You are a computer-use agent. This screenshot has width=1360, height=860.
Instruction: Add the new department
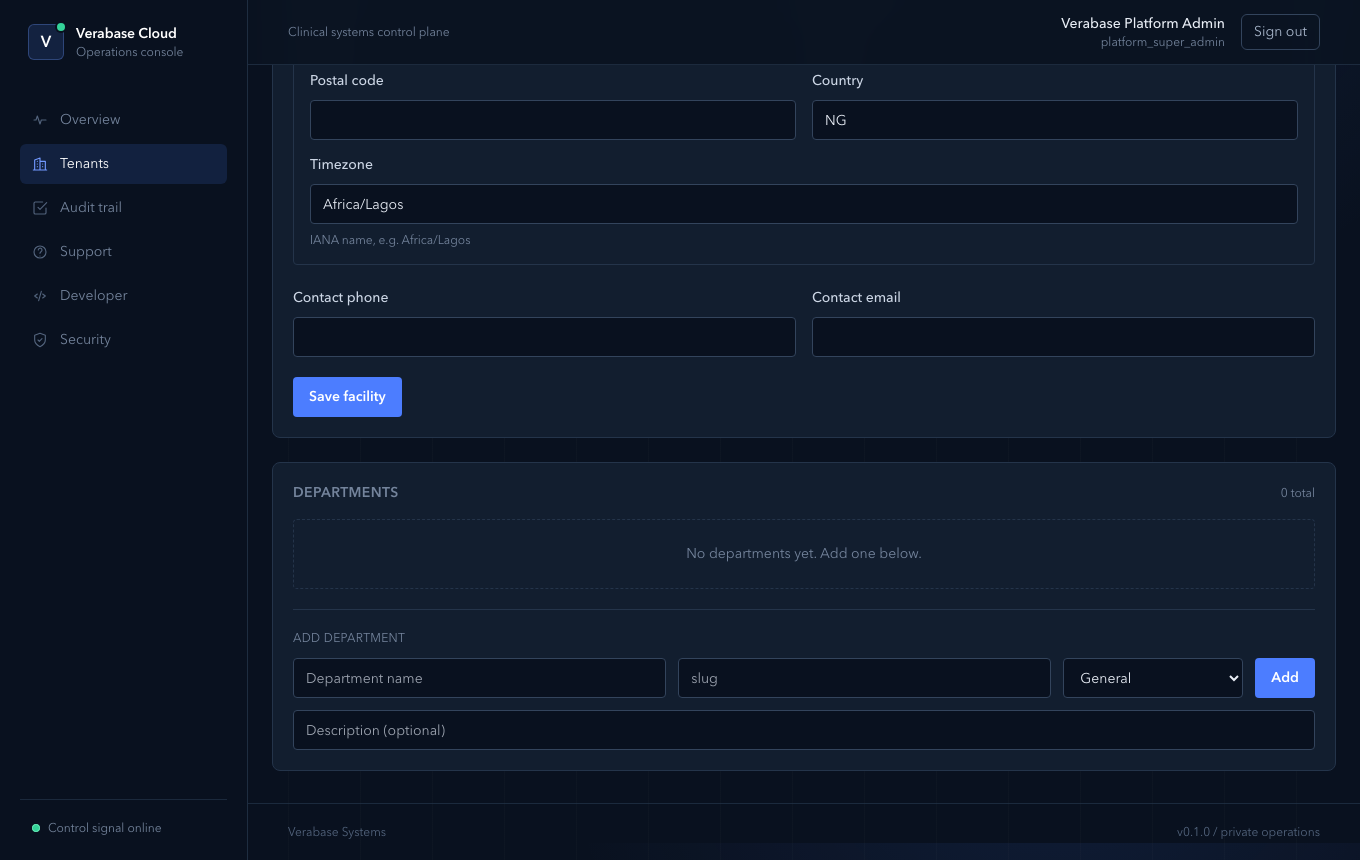1285,678
